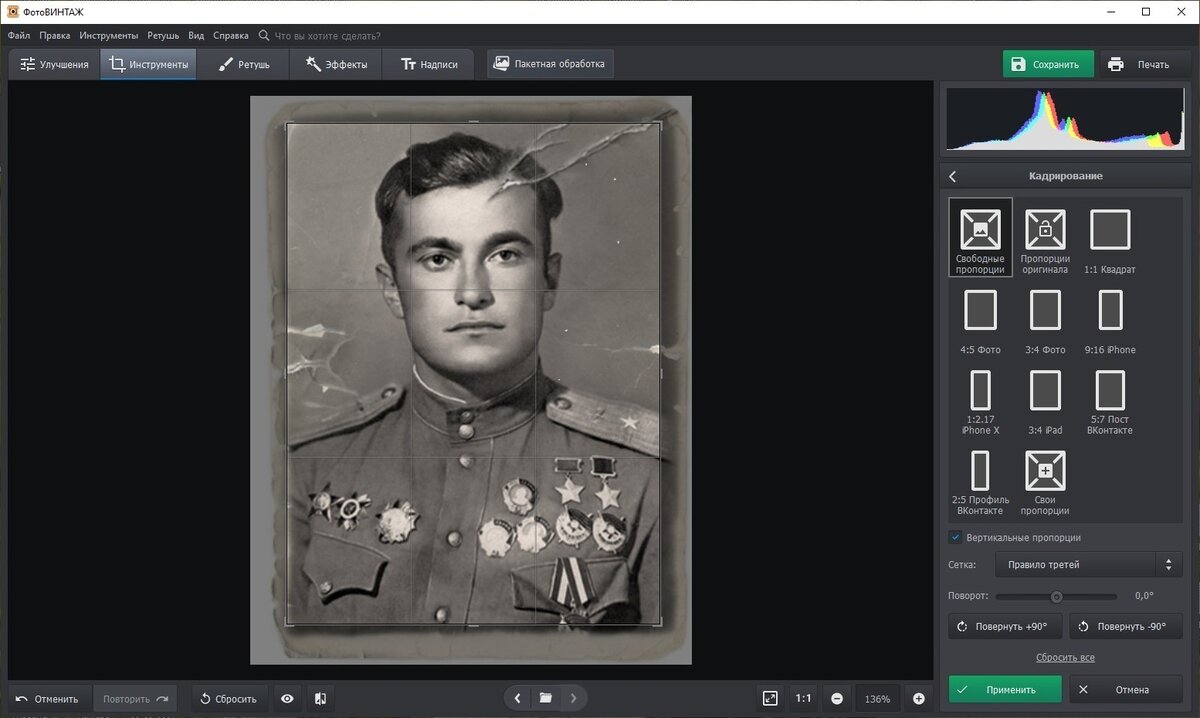Choose the 9:16 iPhone crop ratio
1200x718 pixels.
(x=1110, y=320)
